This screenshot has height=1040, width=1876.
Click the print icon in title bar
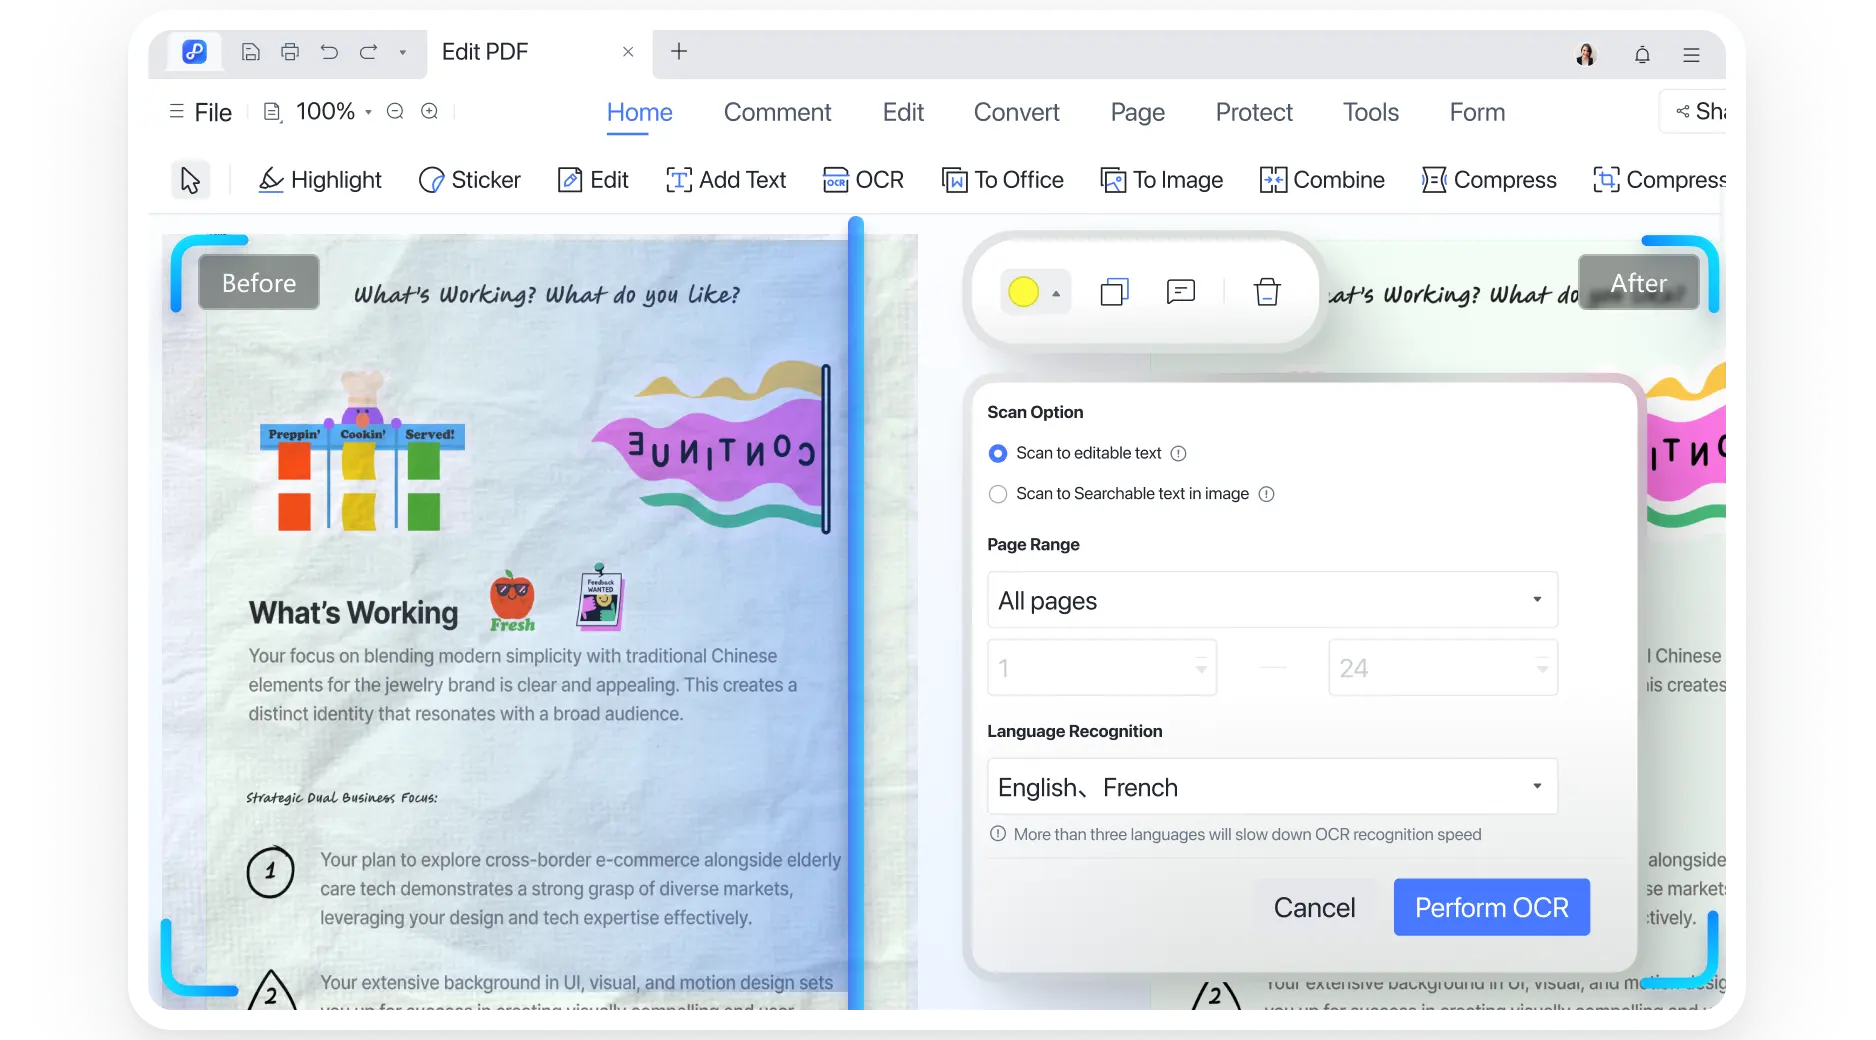coord(290,52)
